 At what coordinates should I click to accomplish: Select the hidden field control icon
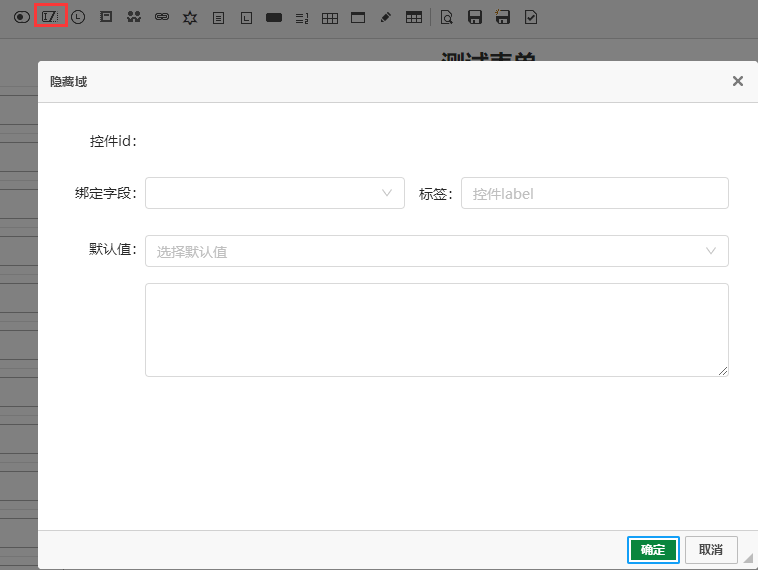50,17
